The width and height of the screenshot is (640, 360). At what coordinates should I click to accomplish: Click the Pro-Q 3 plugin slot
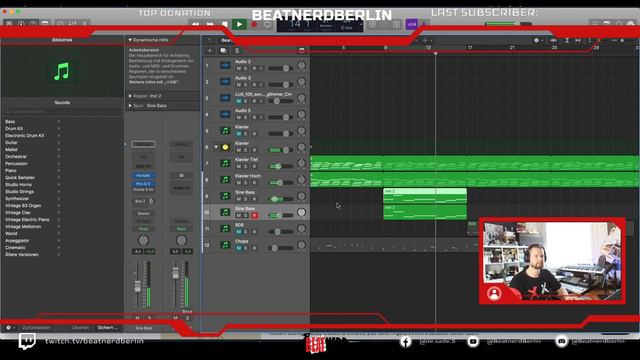(143, 184)
